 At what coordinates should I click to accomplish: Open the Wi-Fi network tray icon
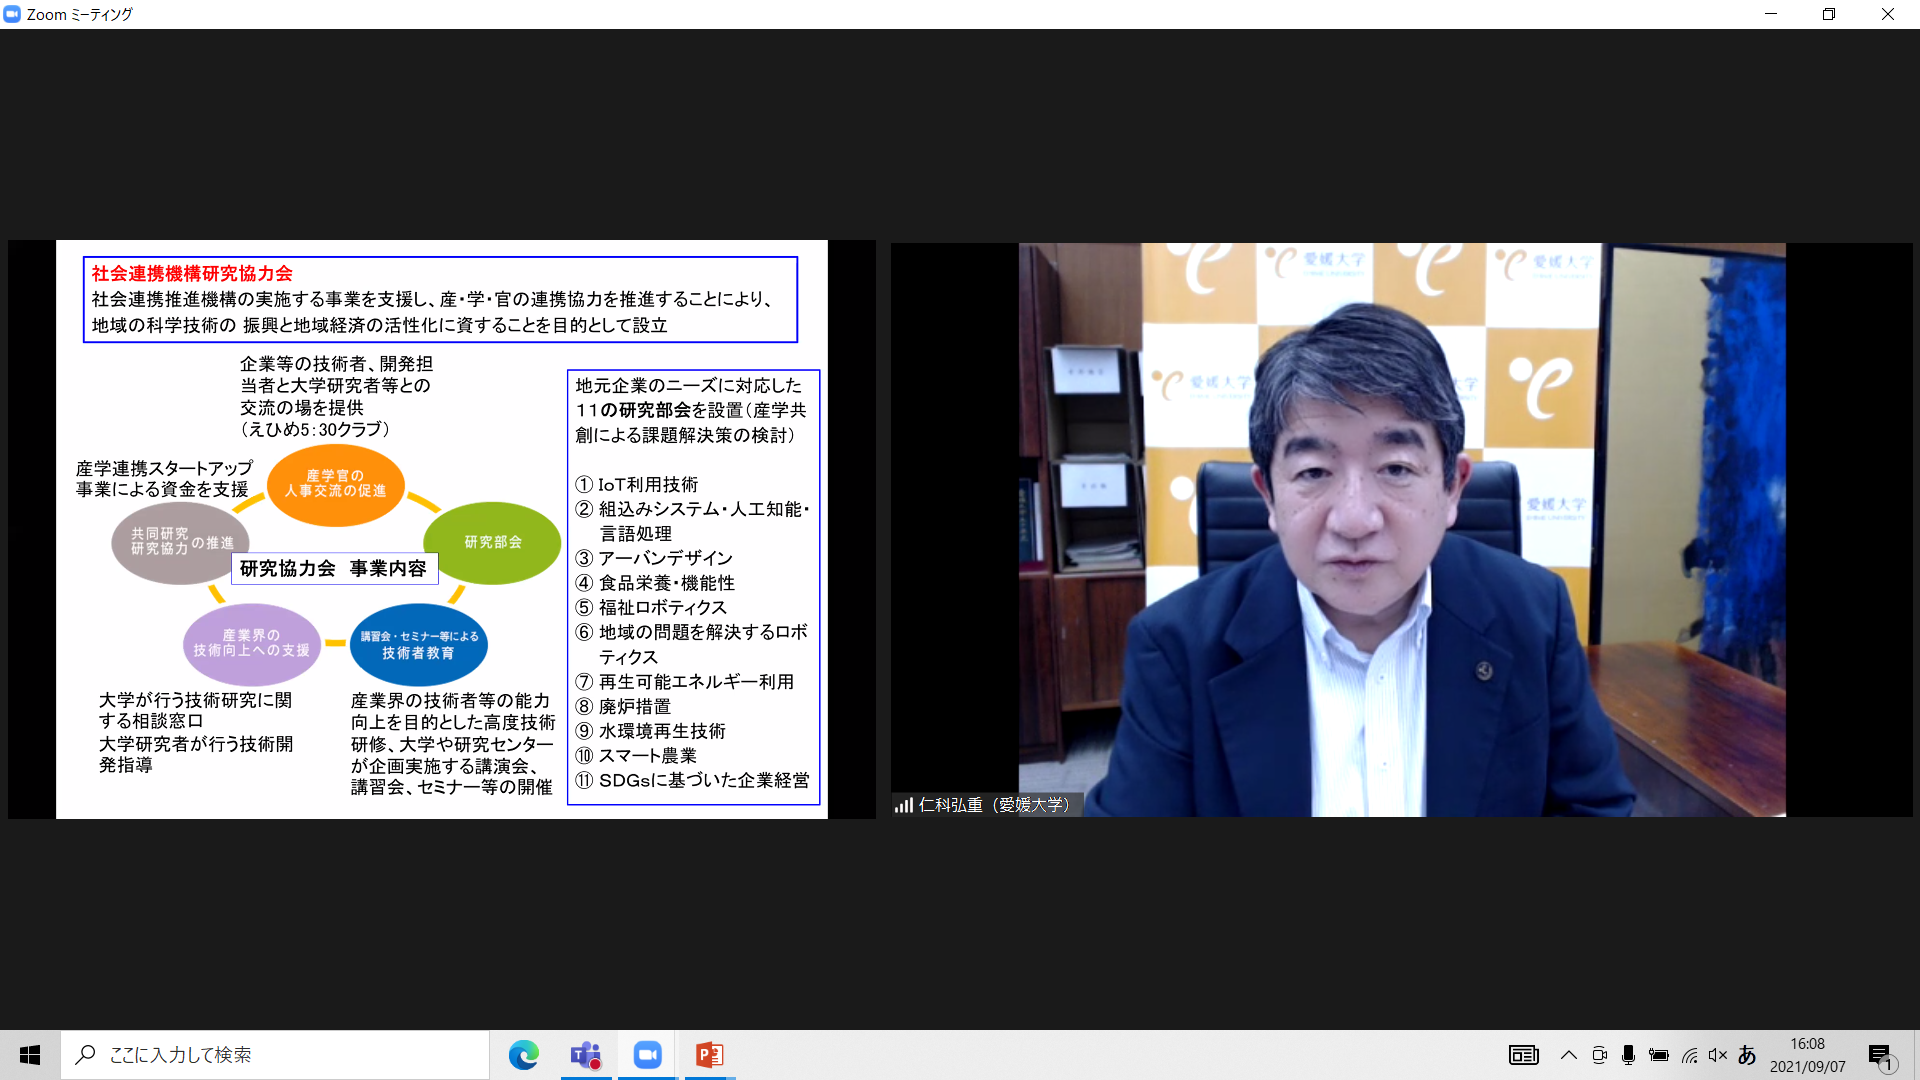pyautogui.click(x=1689, y=1055)
